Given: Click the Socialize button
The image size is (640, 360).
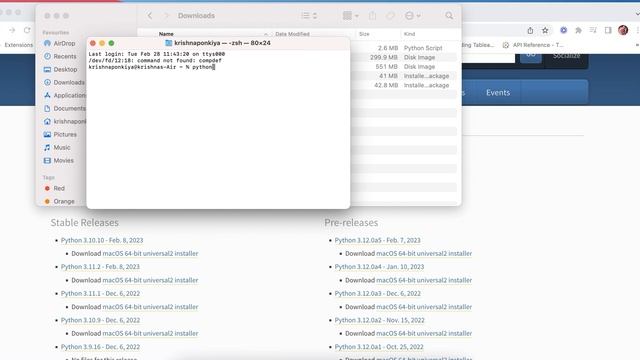Looking at the screenshot, I should pyautogui.click(x=566, y=56).
